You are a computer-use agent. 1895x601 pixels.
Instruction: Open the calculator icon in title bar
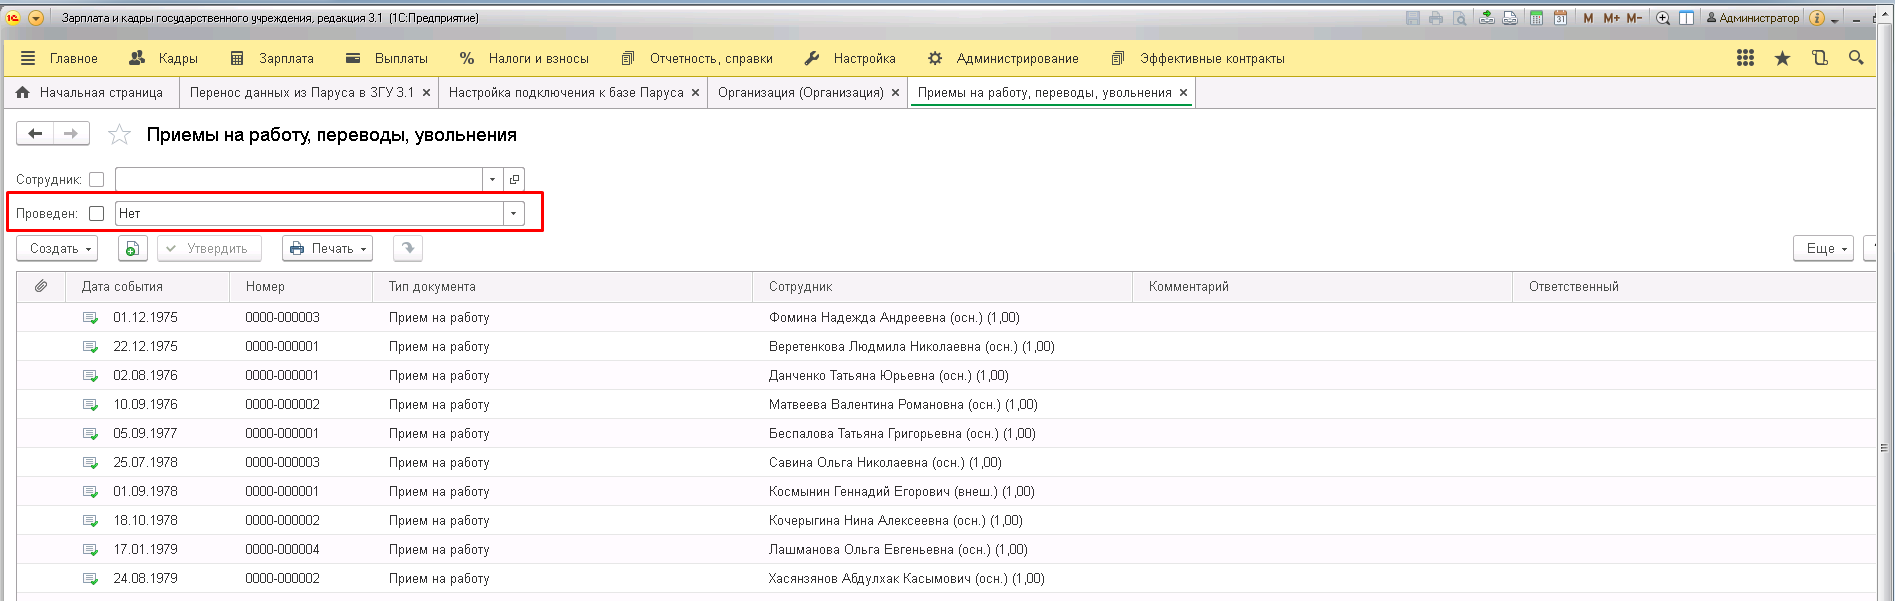pyautogui.click(x=1536, y=18)
